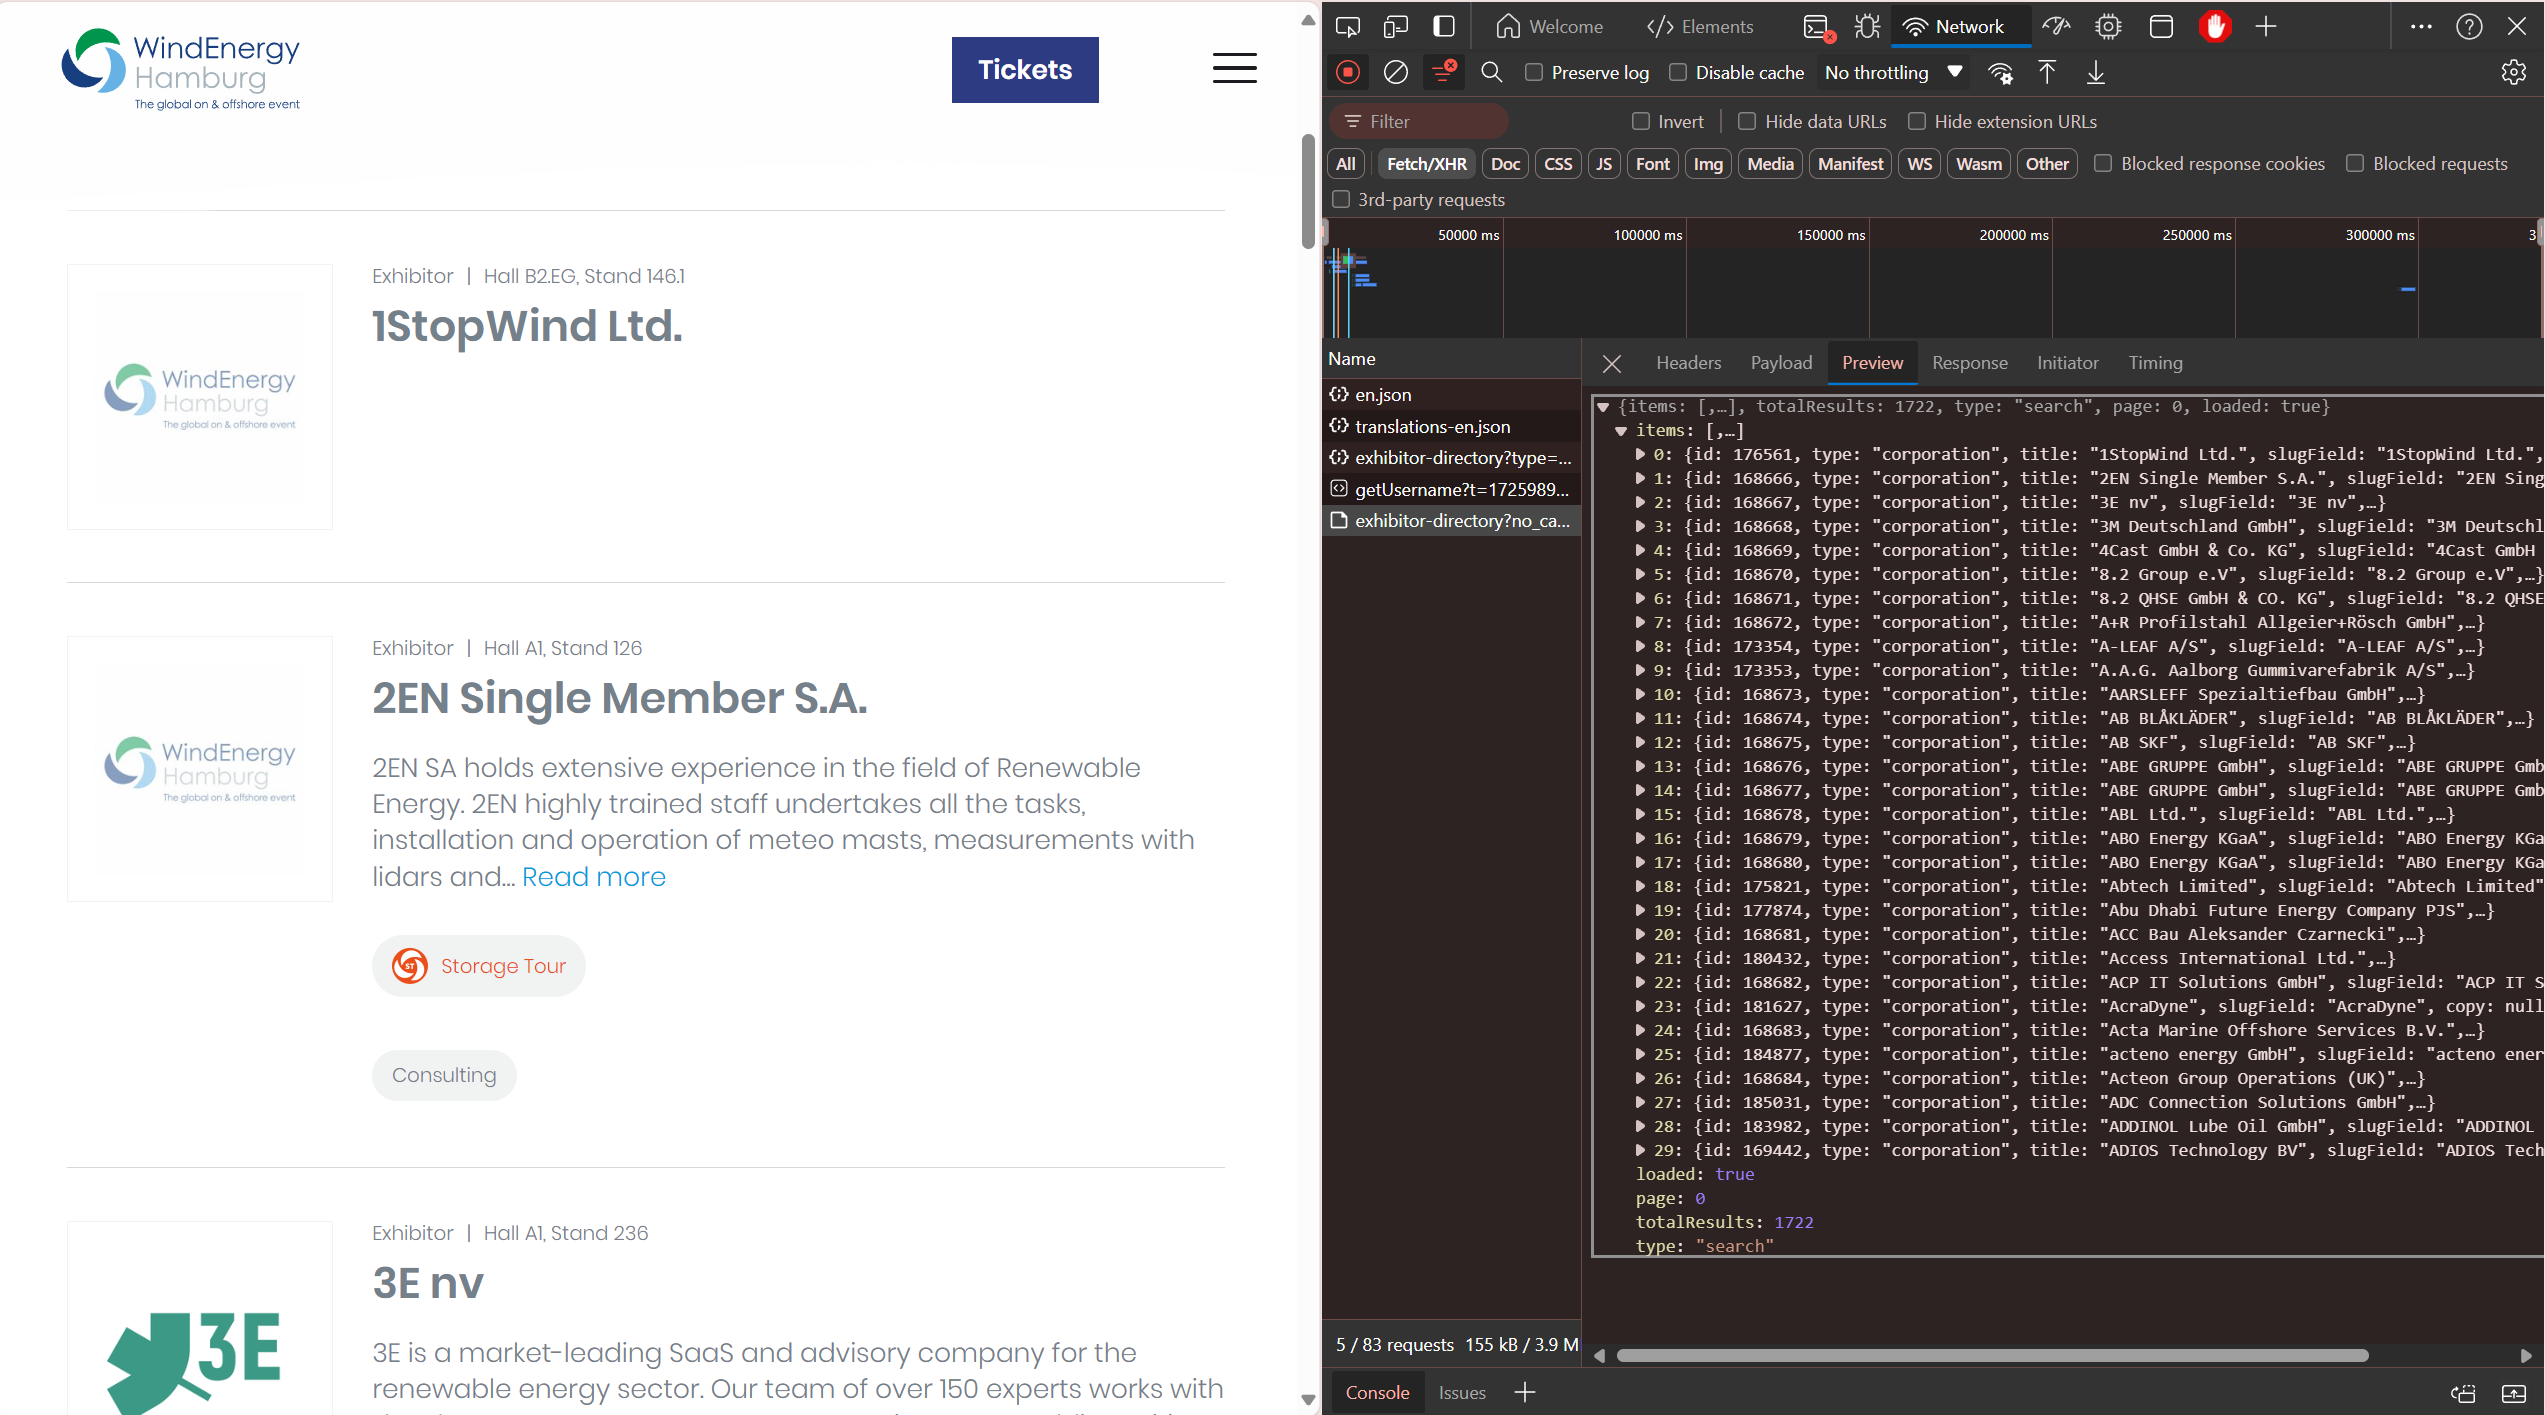2545x1415 pixels.
Task: Check 3rd-party requests checkbox
Action: pos(1341,199)
